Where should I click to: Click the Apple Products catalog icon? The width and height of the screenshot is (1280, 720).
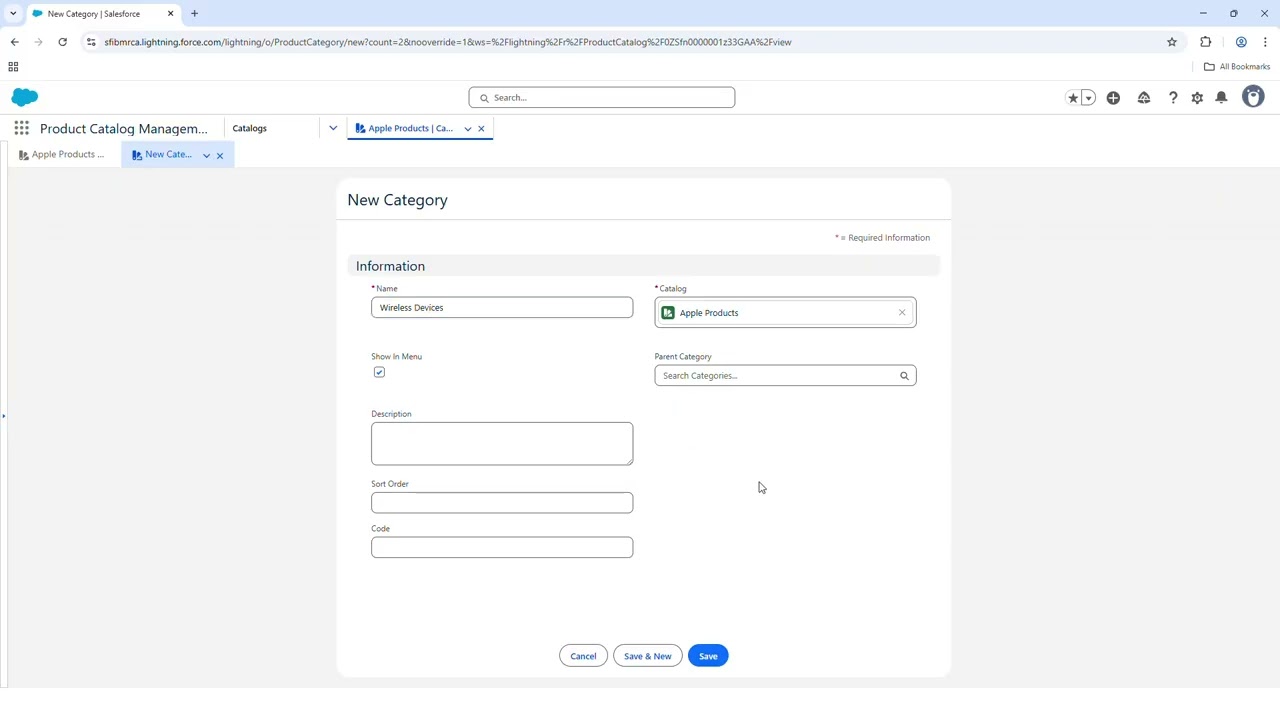(x=668, y=313)
